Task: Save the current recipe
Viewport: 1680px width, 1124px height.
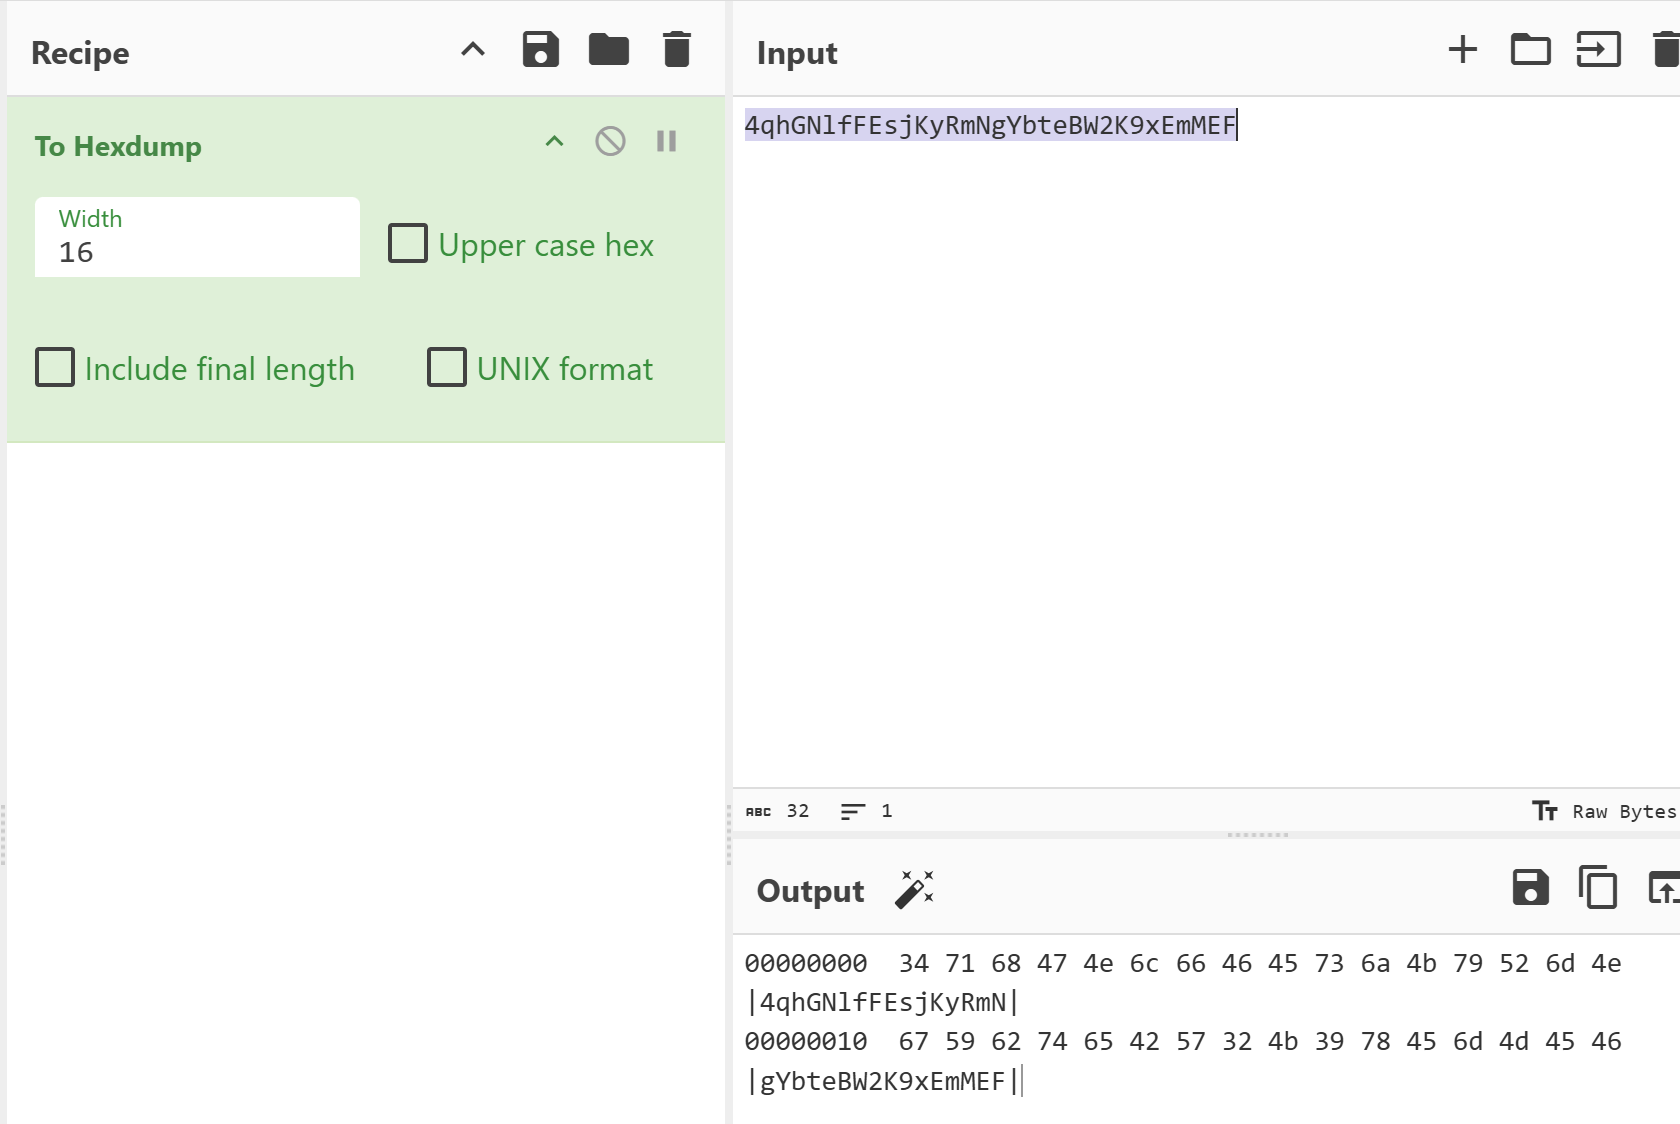Action: [540, 50]
